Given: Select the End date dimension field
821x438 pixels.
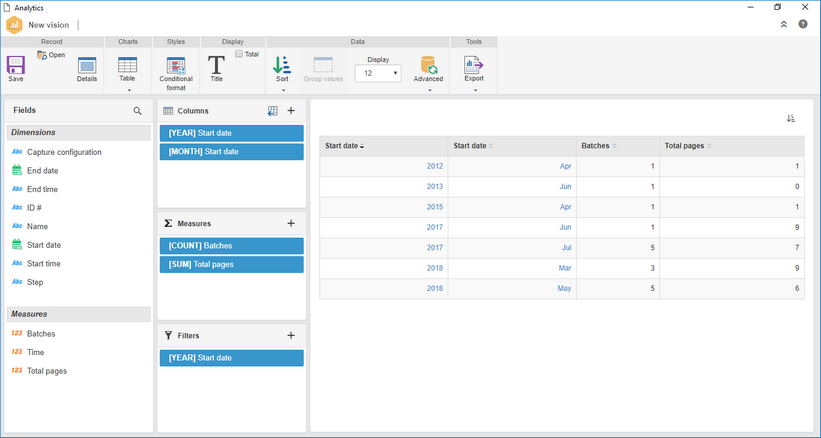Looking at the screenshot, I should 42,171.
